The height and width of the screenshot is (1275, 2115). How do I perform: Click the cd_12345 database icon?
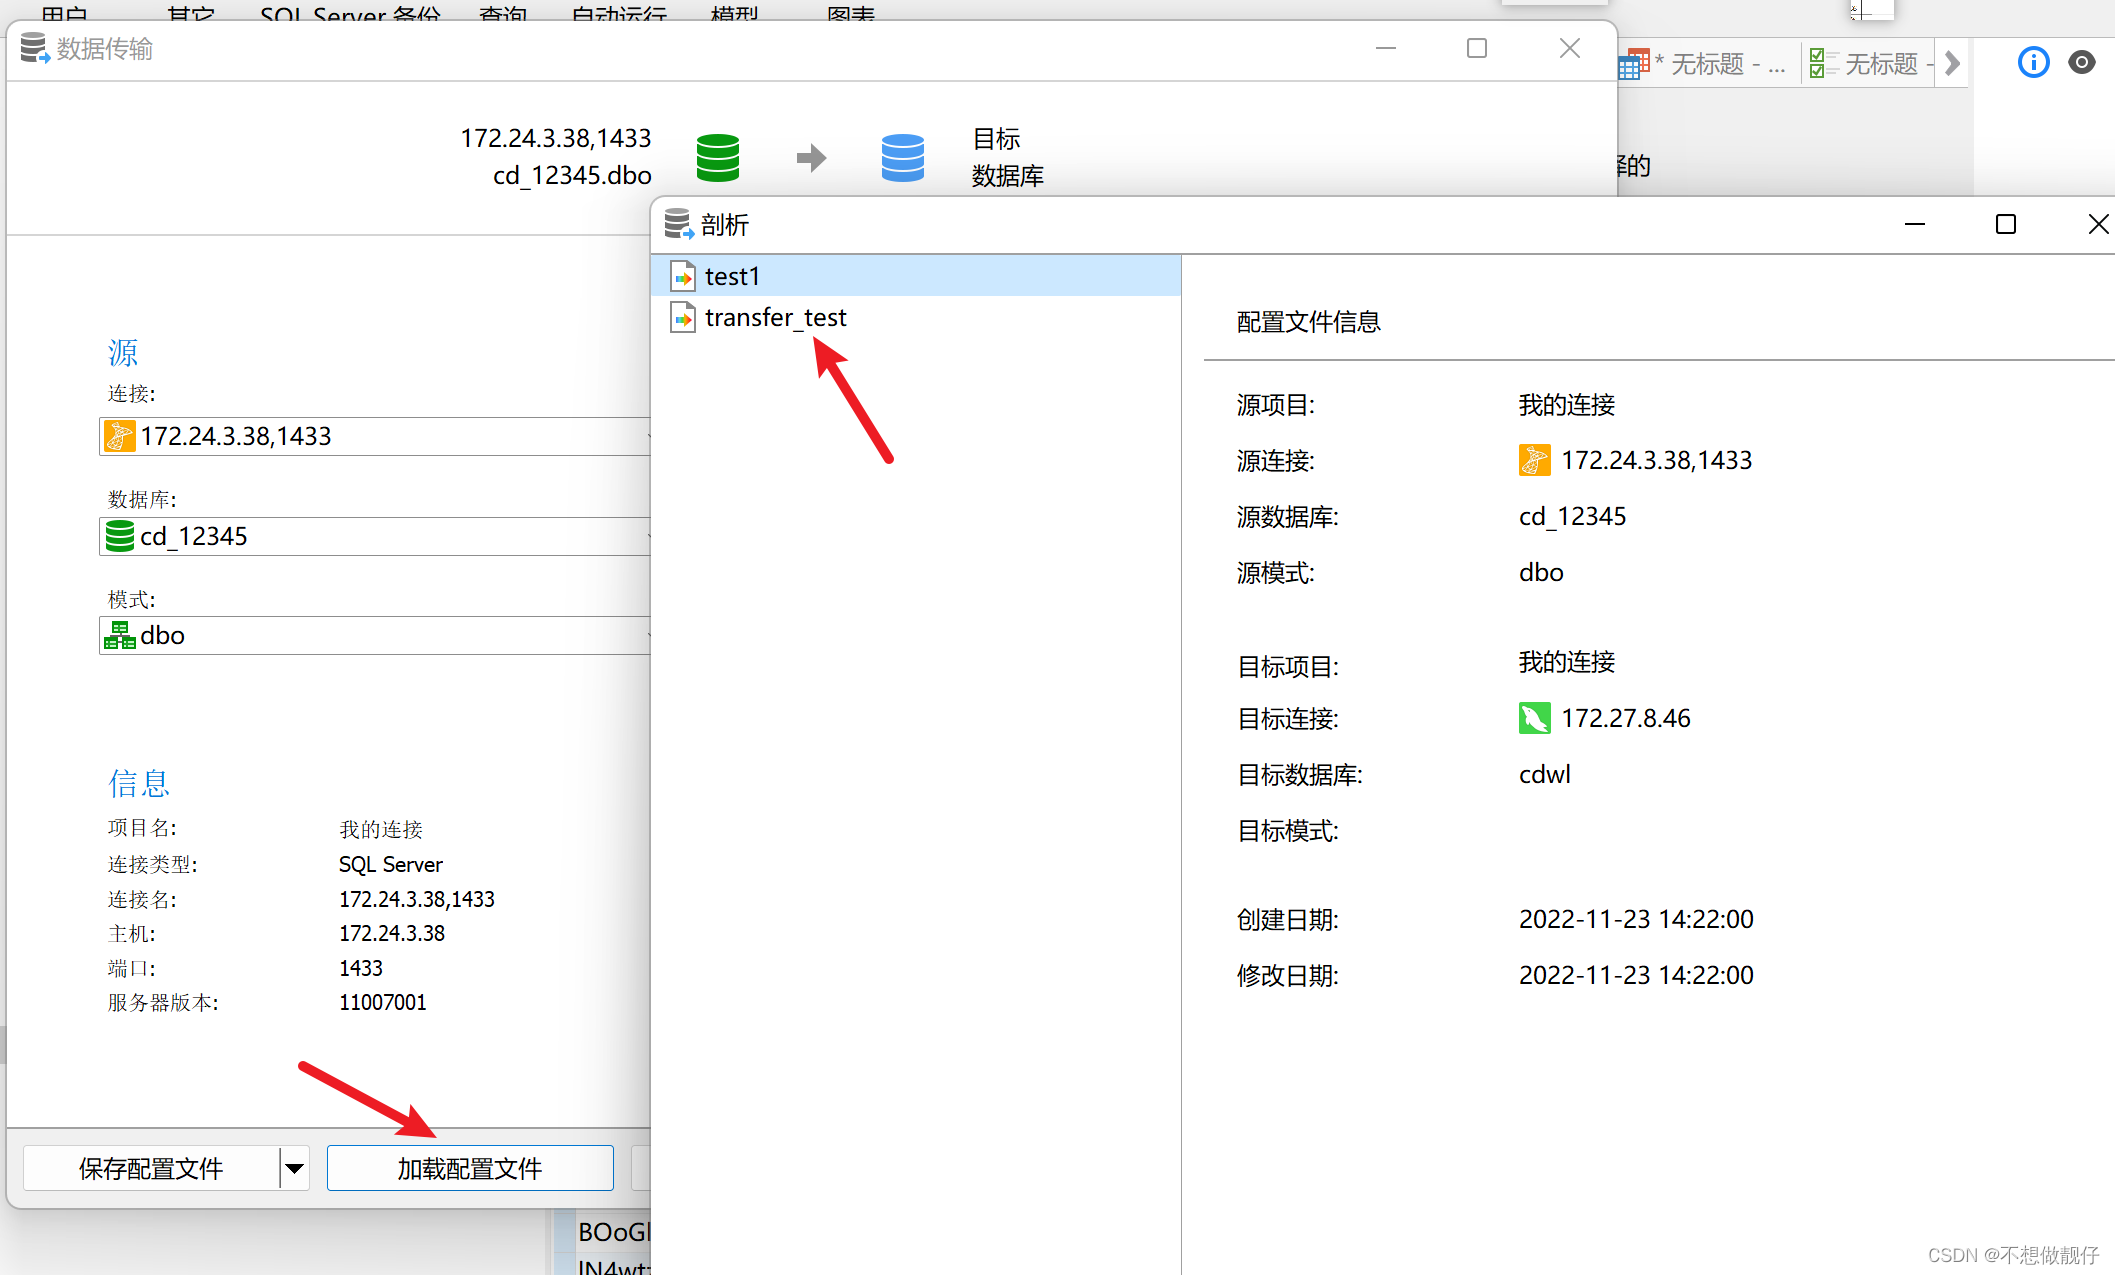[119, 536]
